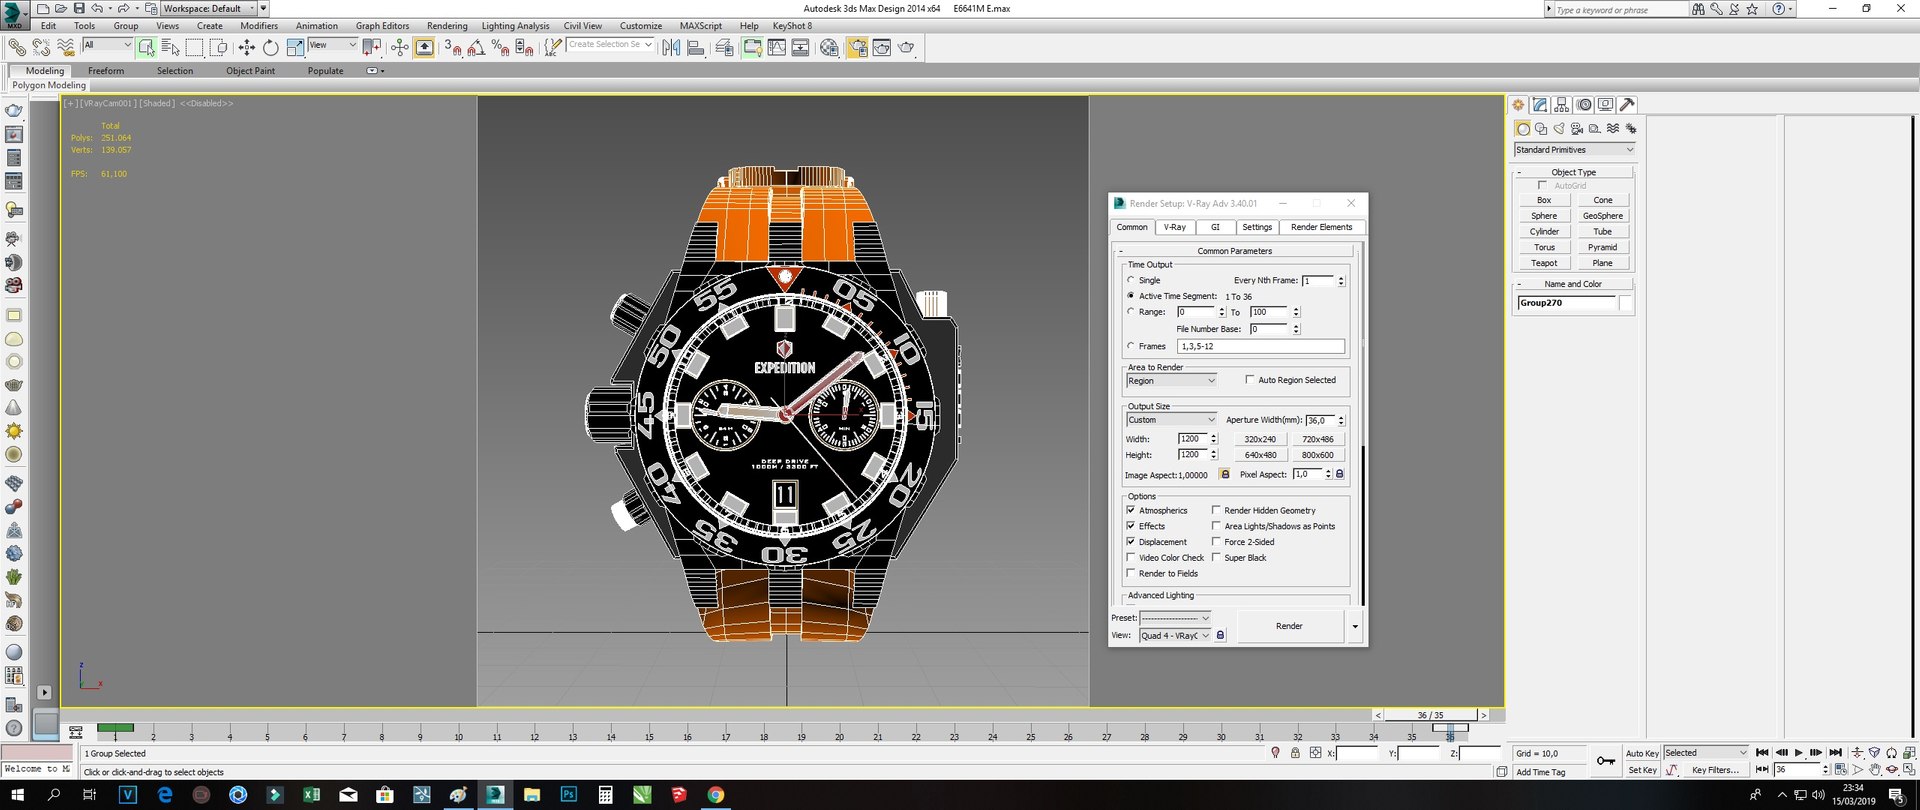Select Shapes category in Create panel
The image size is (1920, 810).
pyautogui.click(x=1541, y=129)
